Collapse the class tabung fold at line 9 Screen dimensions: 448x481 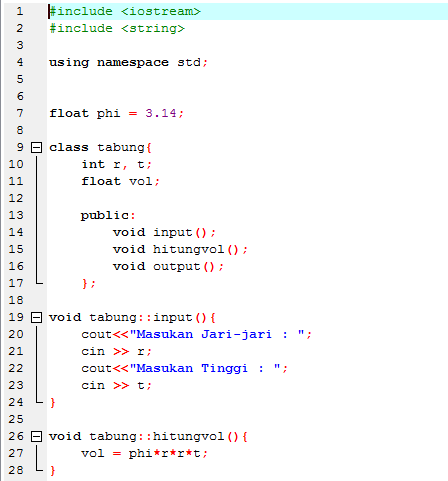(x=36, y=147)
